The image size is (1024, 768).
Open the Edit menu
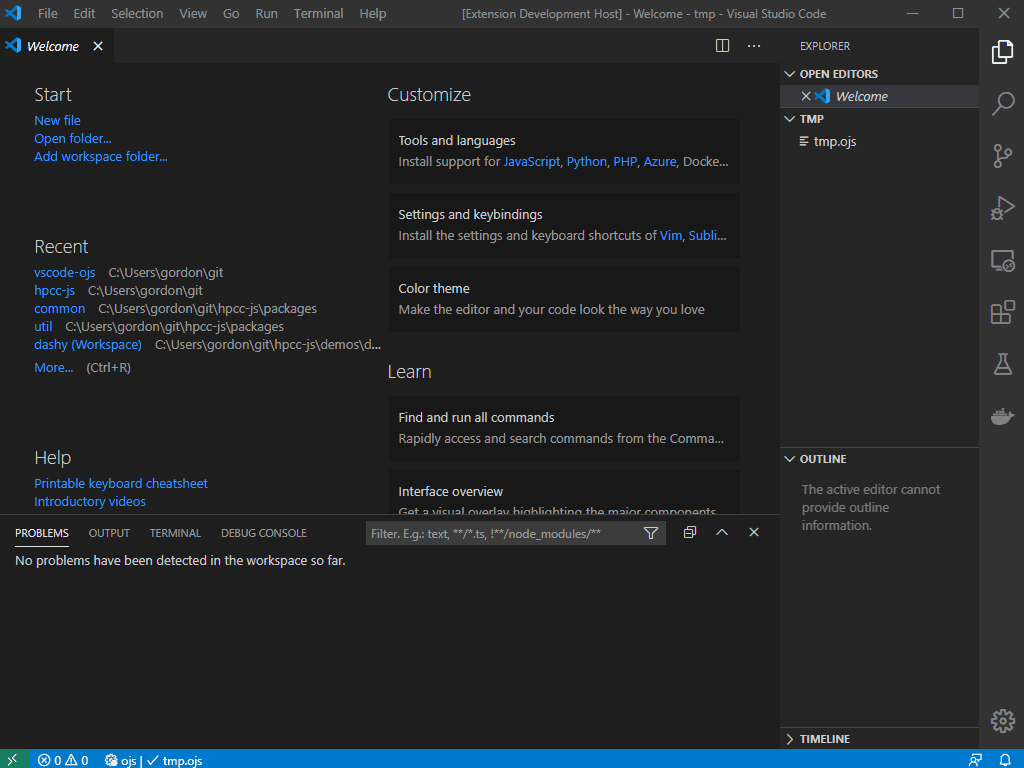[x=84, y=14]
